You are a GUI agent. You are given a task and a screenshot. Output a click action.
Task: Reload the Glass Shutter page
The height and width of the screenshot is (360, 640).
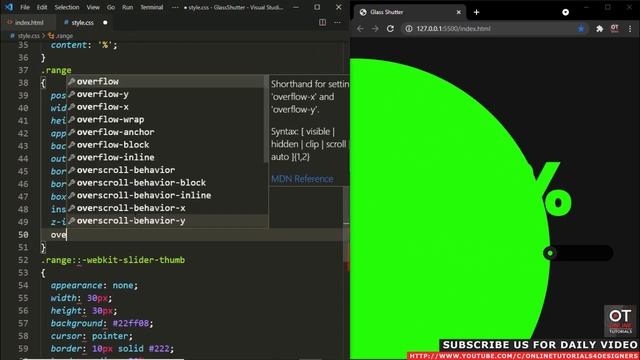[x=390, y=29]
